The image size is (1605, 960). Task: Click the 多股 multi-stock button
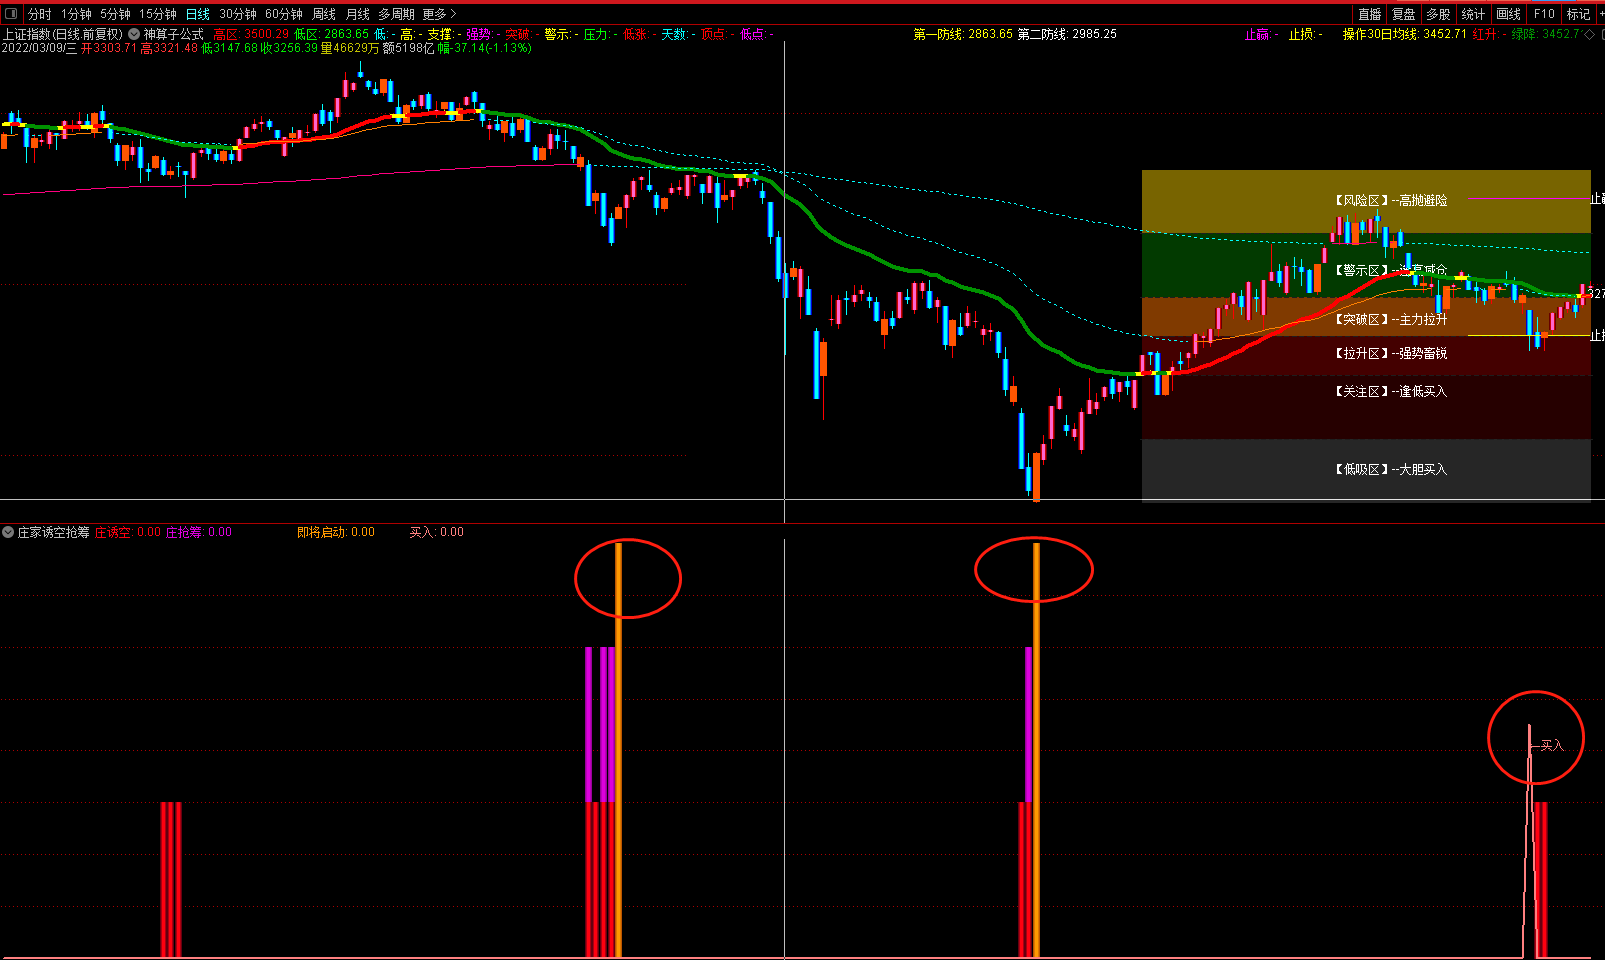[1438, 14]
